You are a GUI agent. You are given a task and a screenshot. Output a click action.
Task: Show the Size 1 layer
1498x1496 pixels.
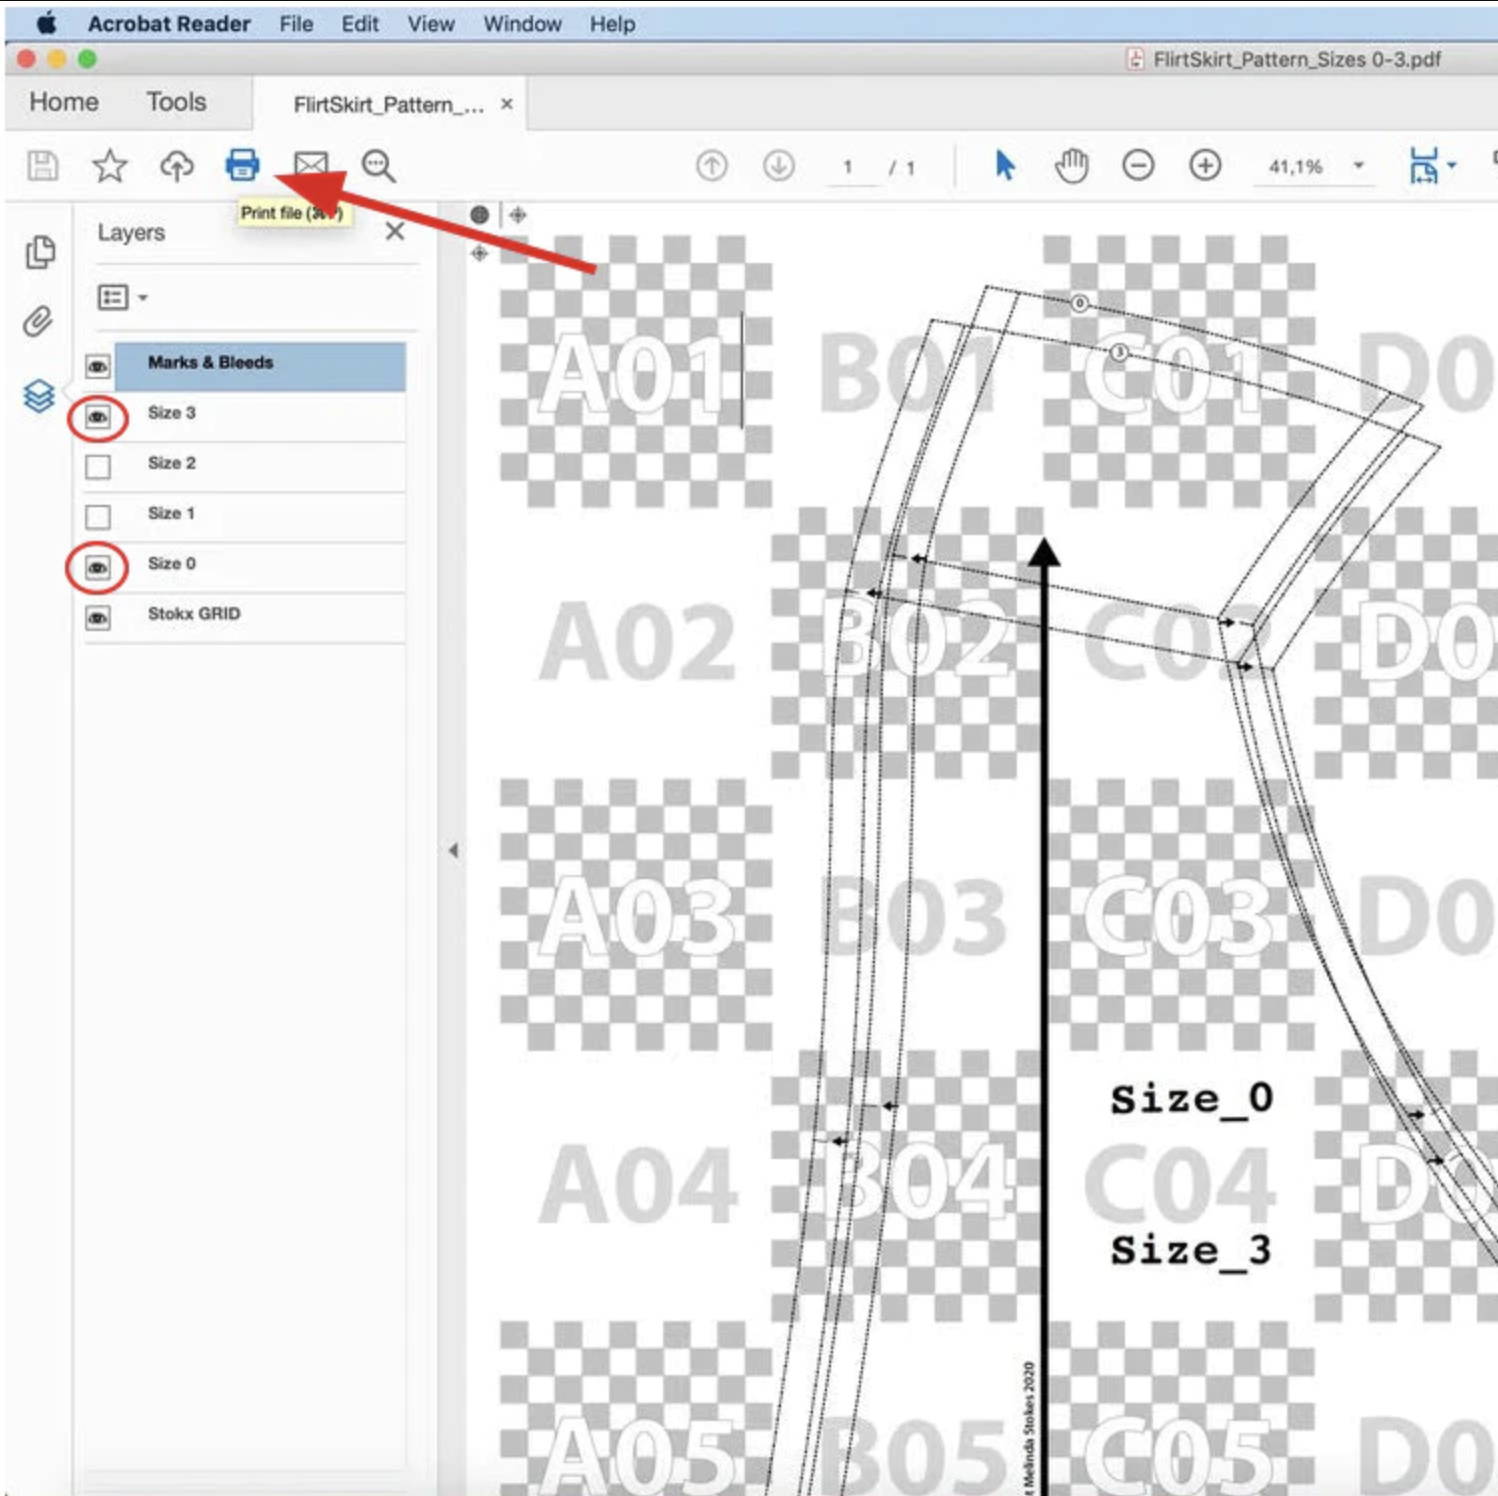coord(98,517)
